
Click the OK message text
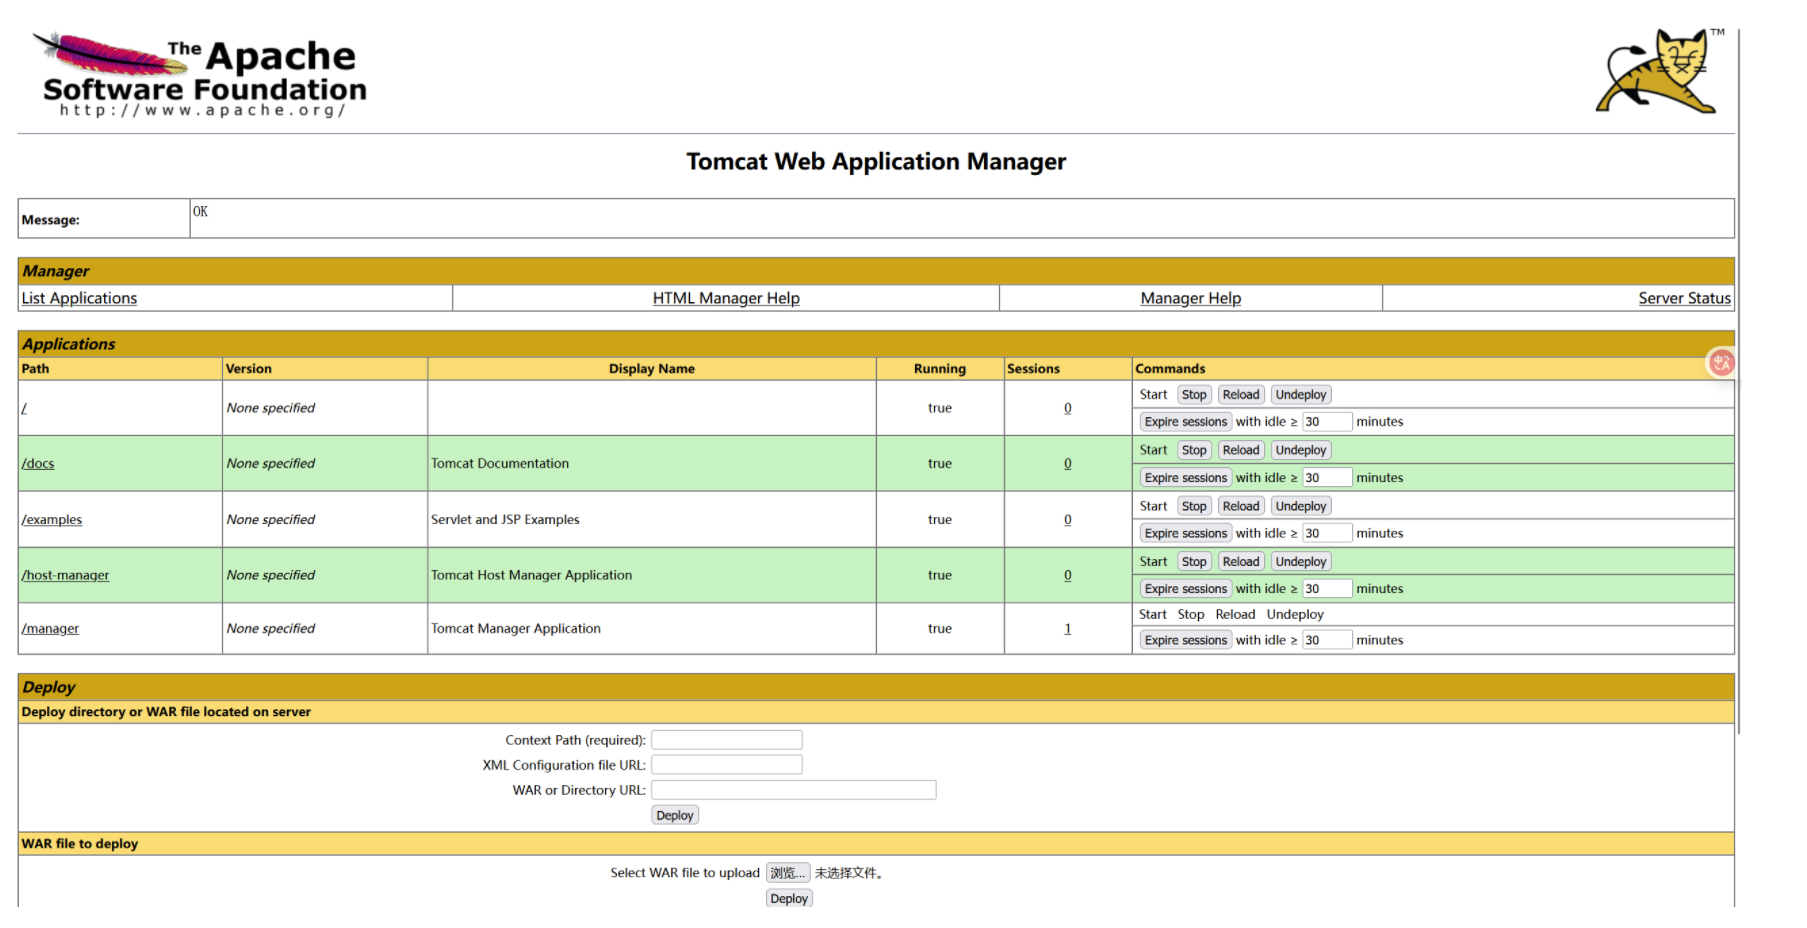pyautogui.click(x=200, y=212)
